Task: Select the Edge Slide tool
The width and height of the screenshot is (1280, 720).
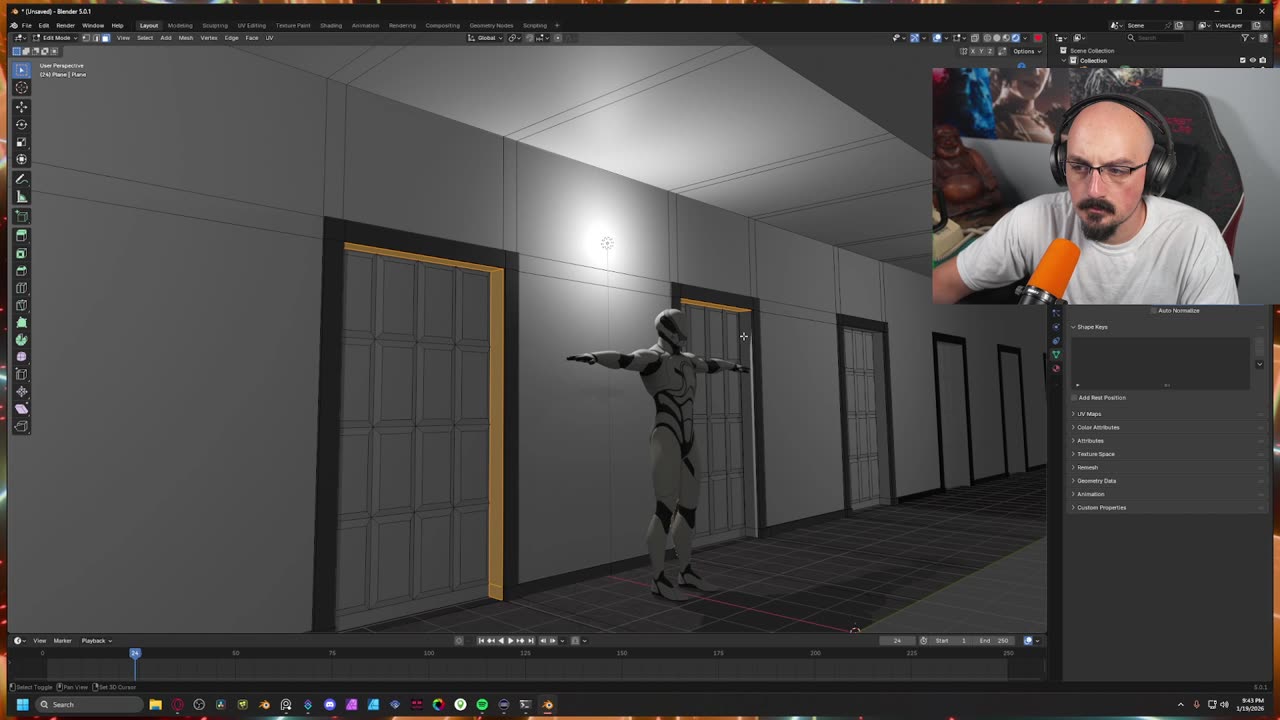Action: (x=21, y=374)
